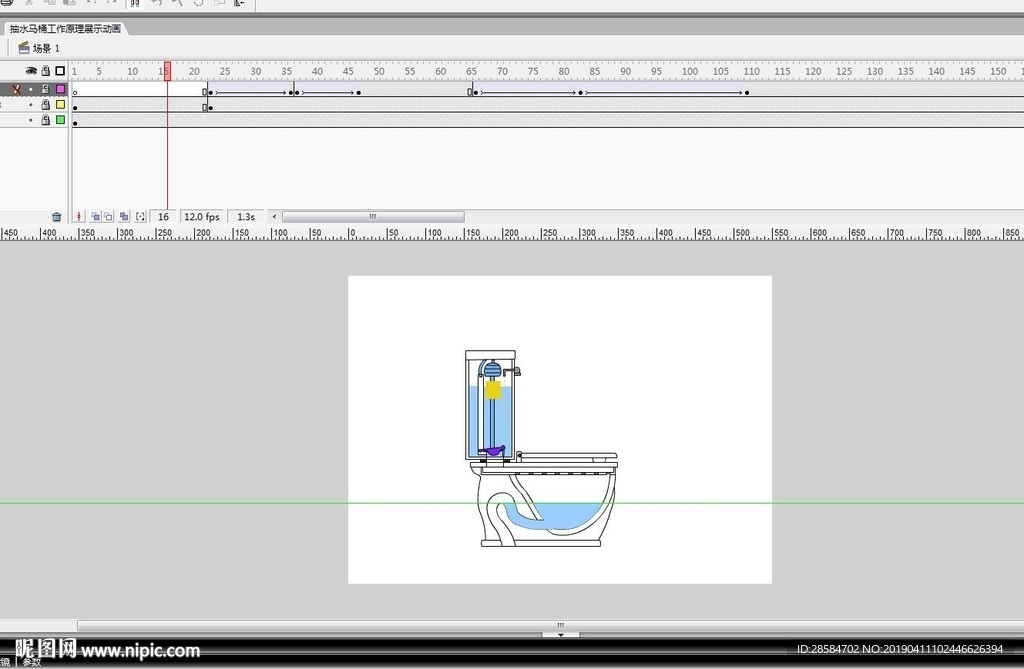Enable the Edit Multiple Frames icon
This screenshot has width=1024, height=669.
click(x=124, y=217)
